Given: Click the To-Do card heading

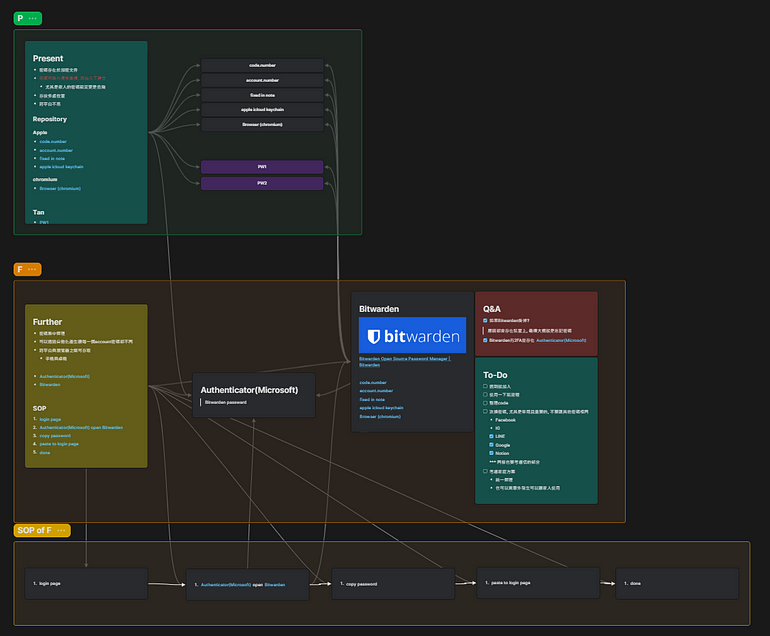Looking at the screenshot, I should [495, 375].
